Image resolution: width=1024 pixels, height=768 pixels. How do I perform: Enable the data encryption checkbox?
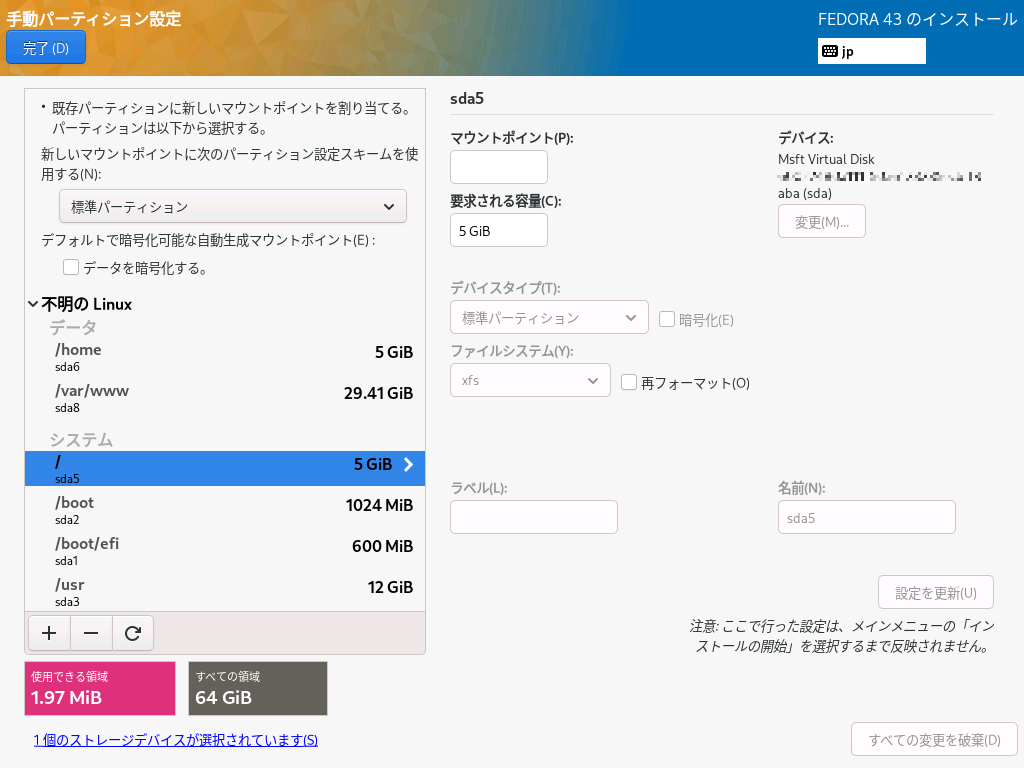click(x=71, y=267)
